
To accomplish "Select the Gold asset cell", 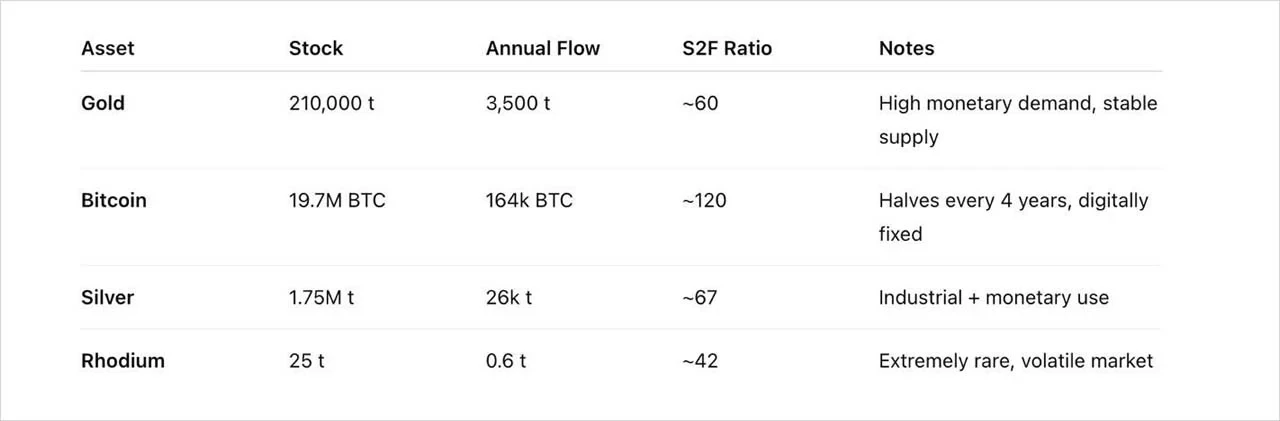I will pyautogui.click(x=103, y=103).
